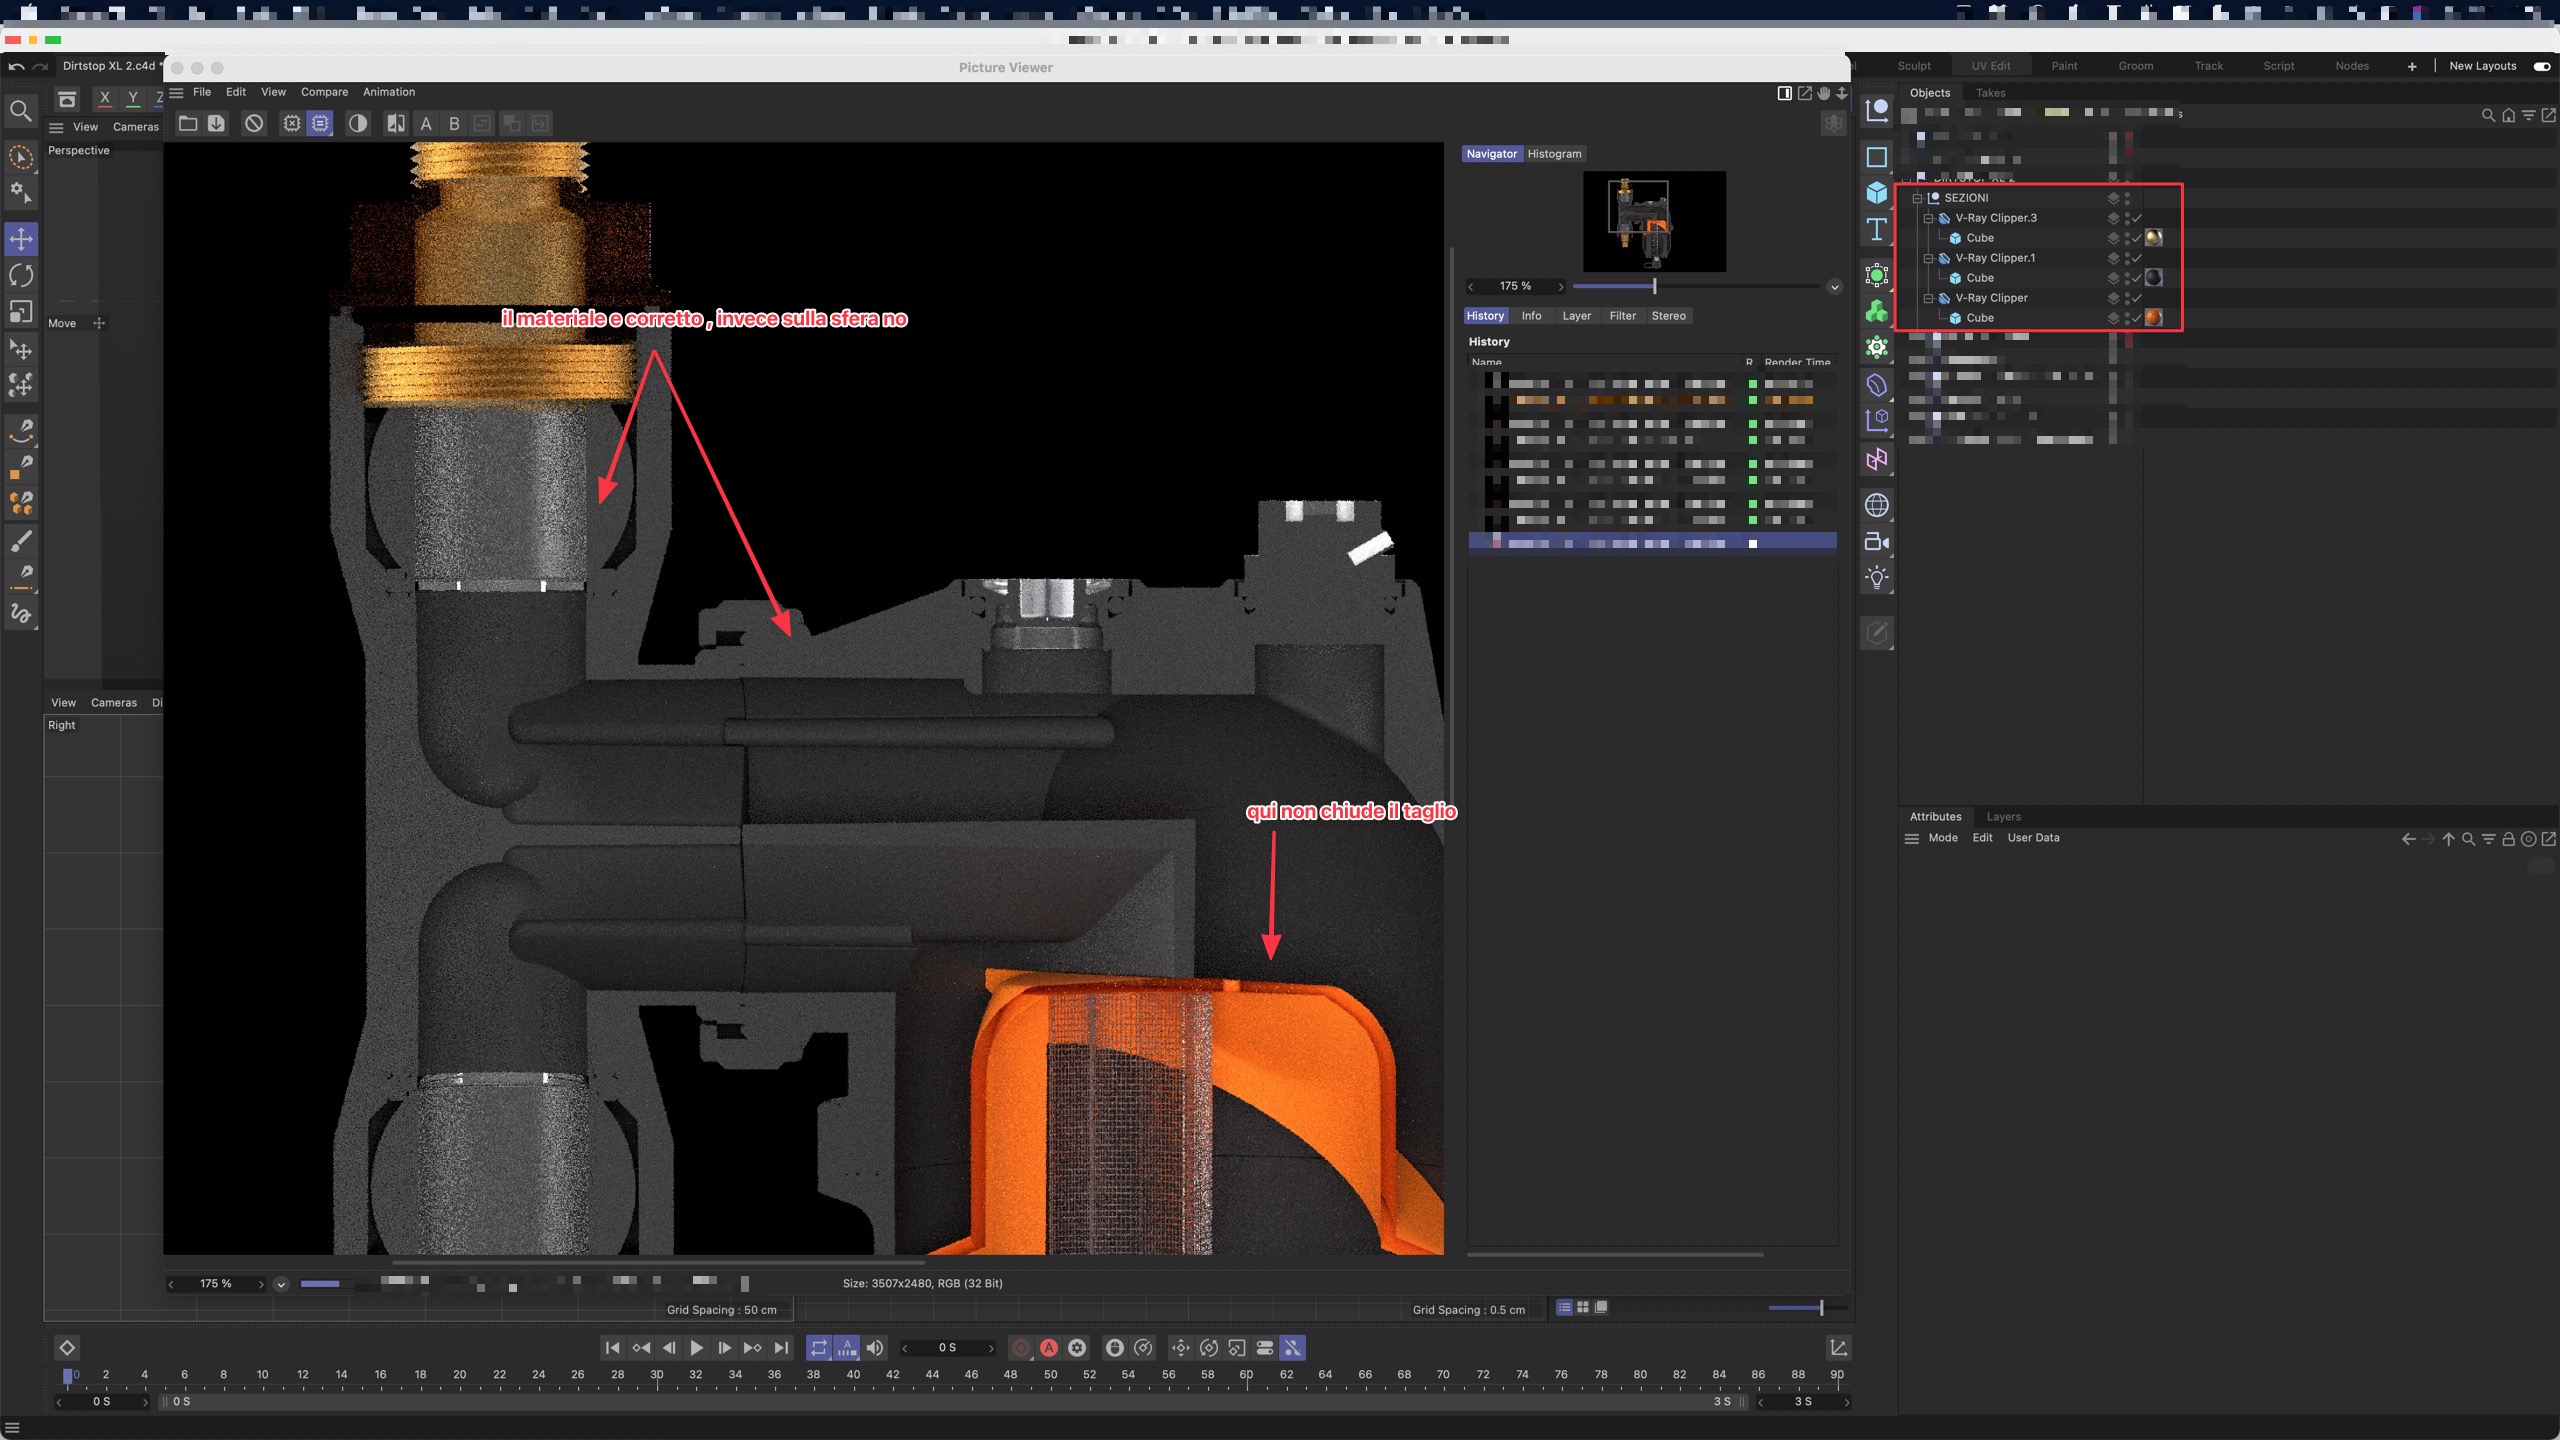Screen dimensions: 2560x1440
Task: Open image folder icon in Picture Viewer
Action: click(x=187, y=123)
